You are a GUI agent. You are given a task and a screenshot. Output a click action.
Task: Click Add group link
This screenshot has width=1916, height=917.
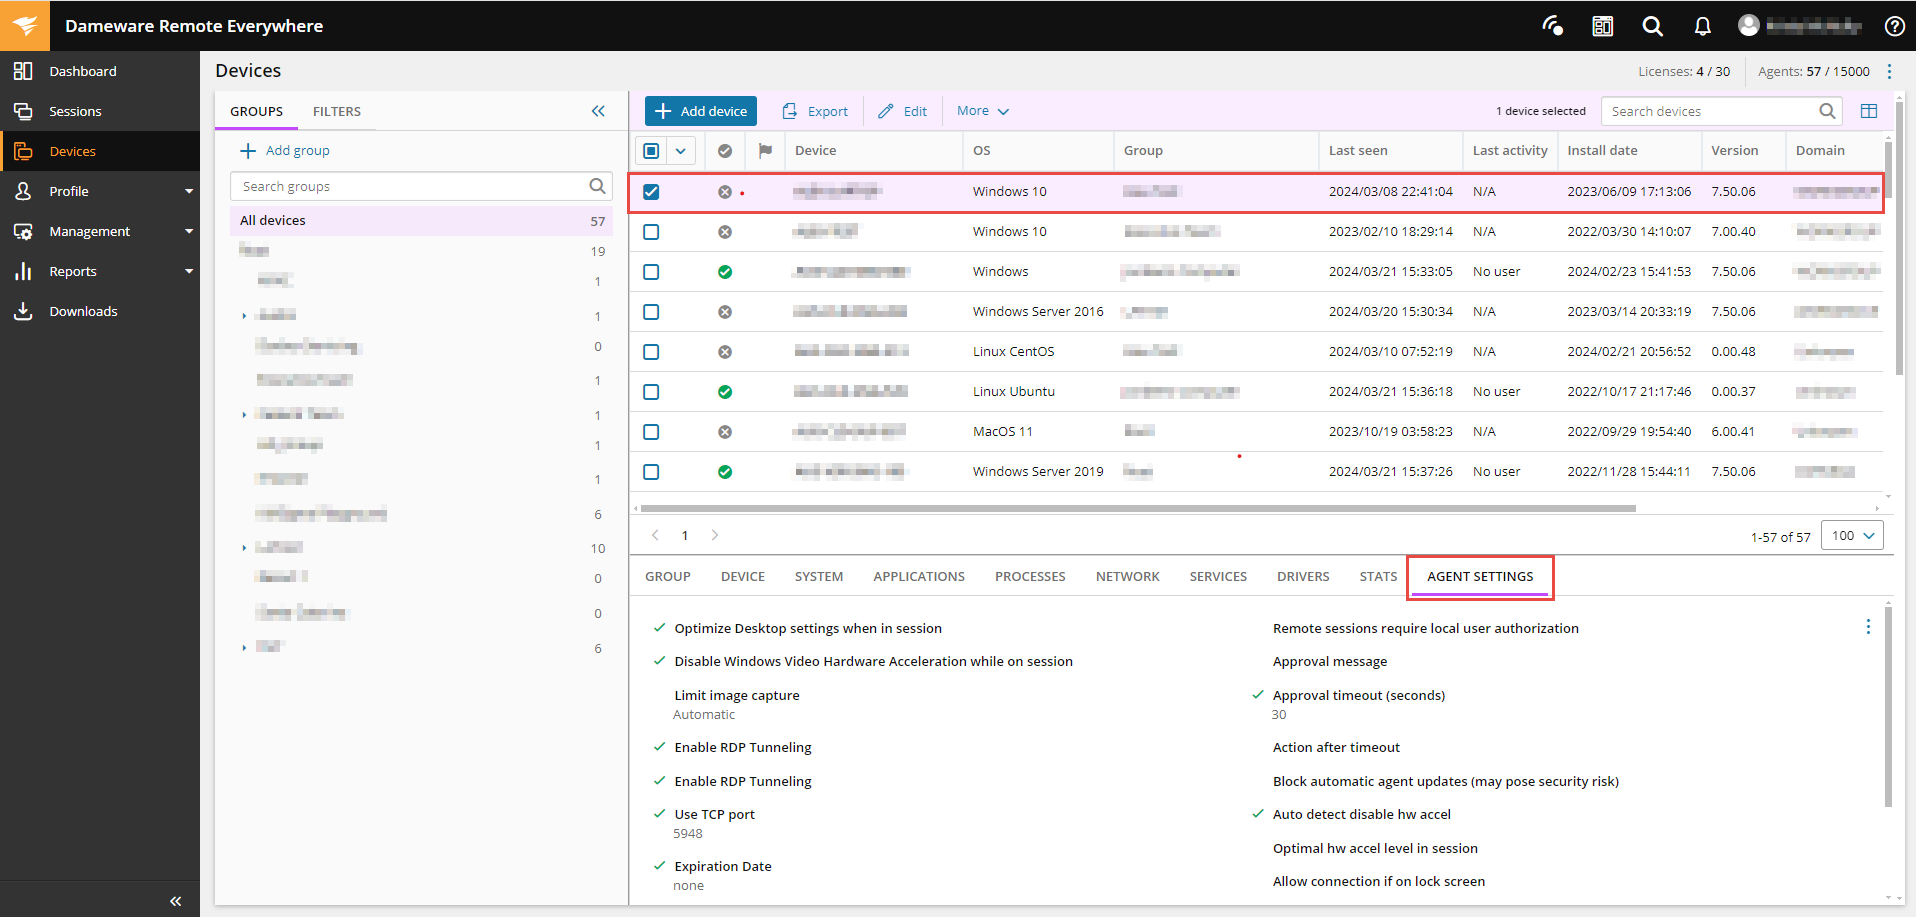tap(286, 151)
